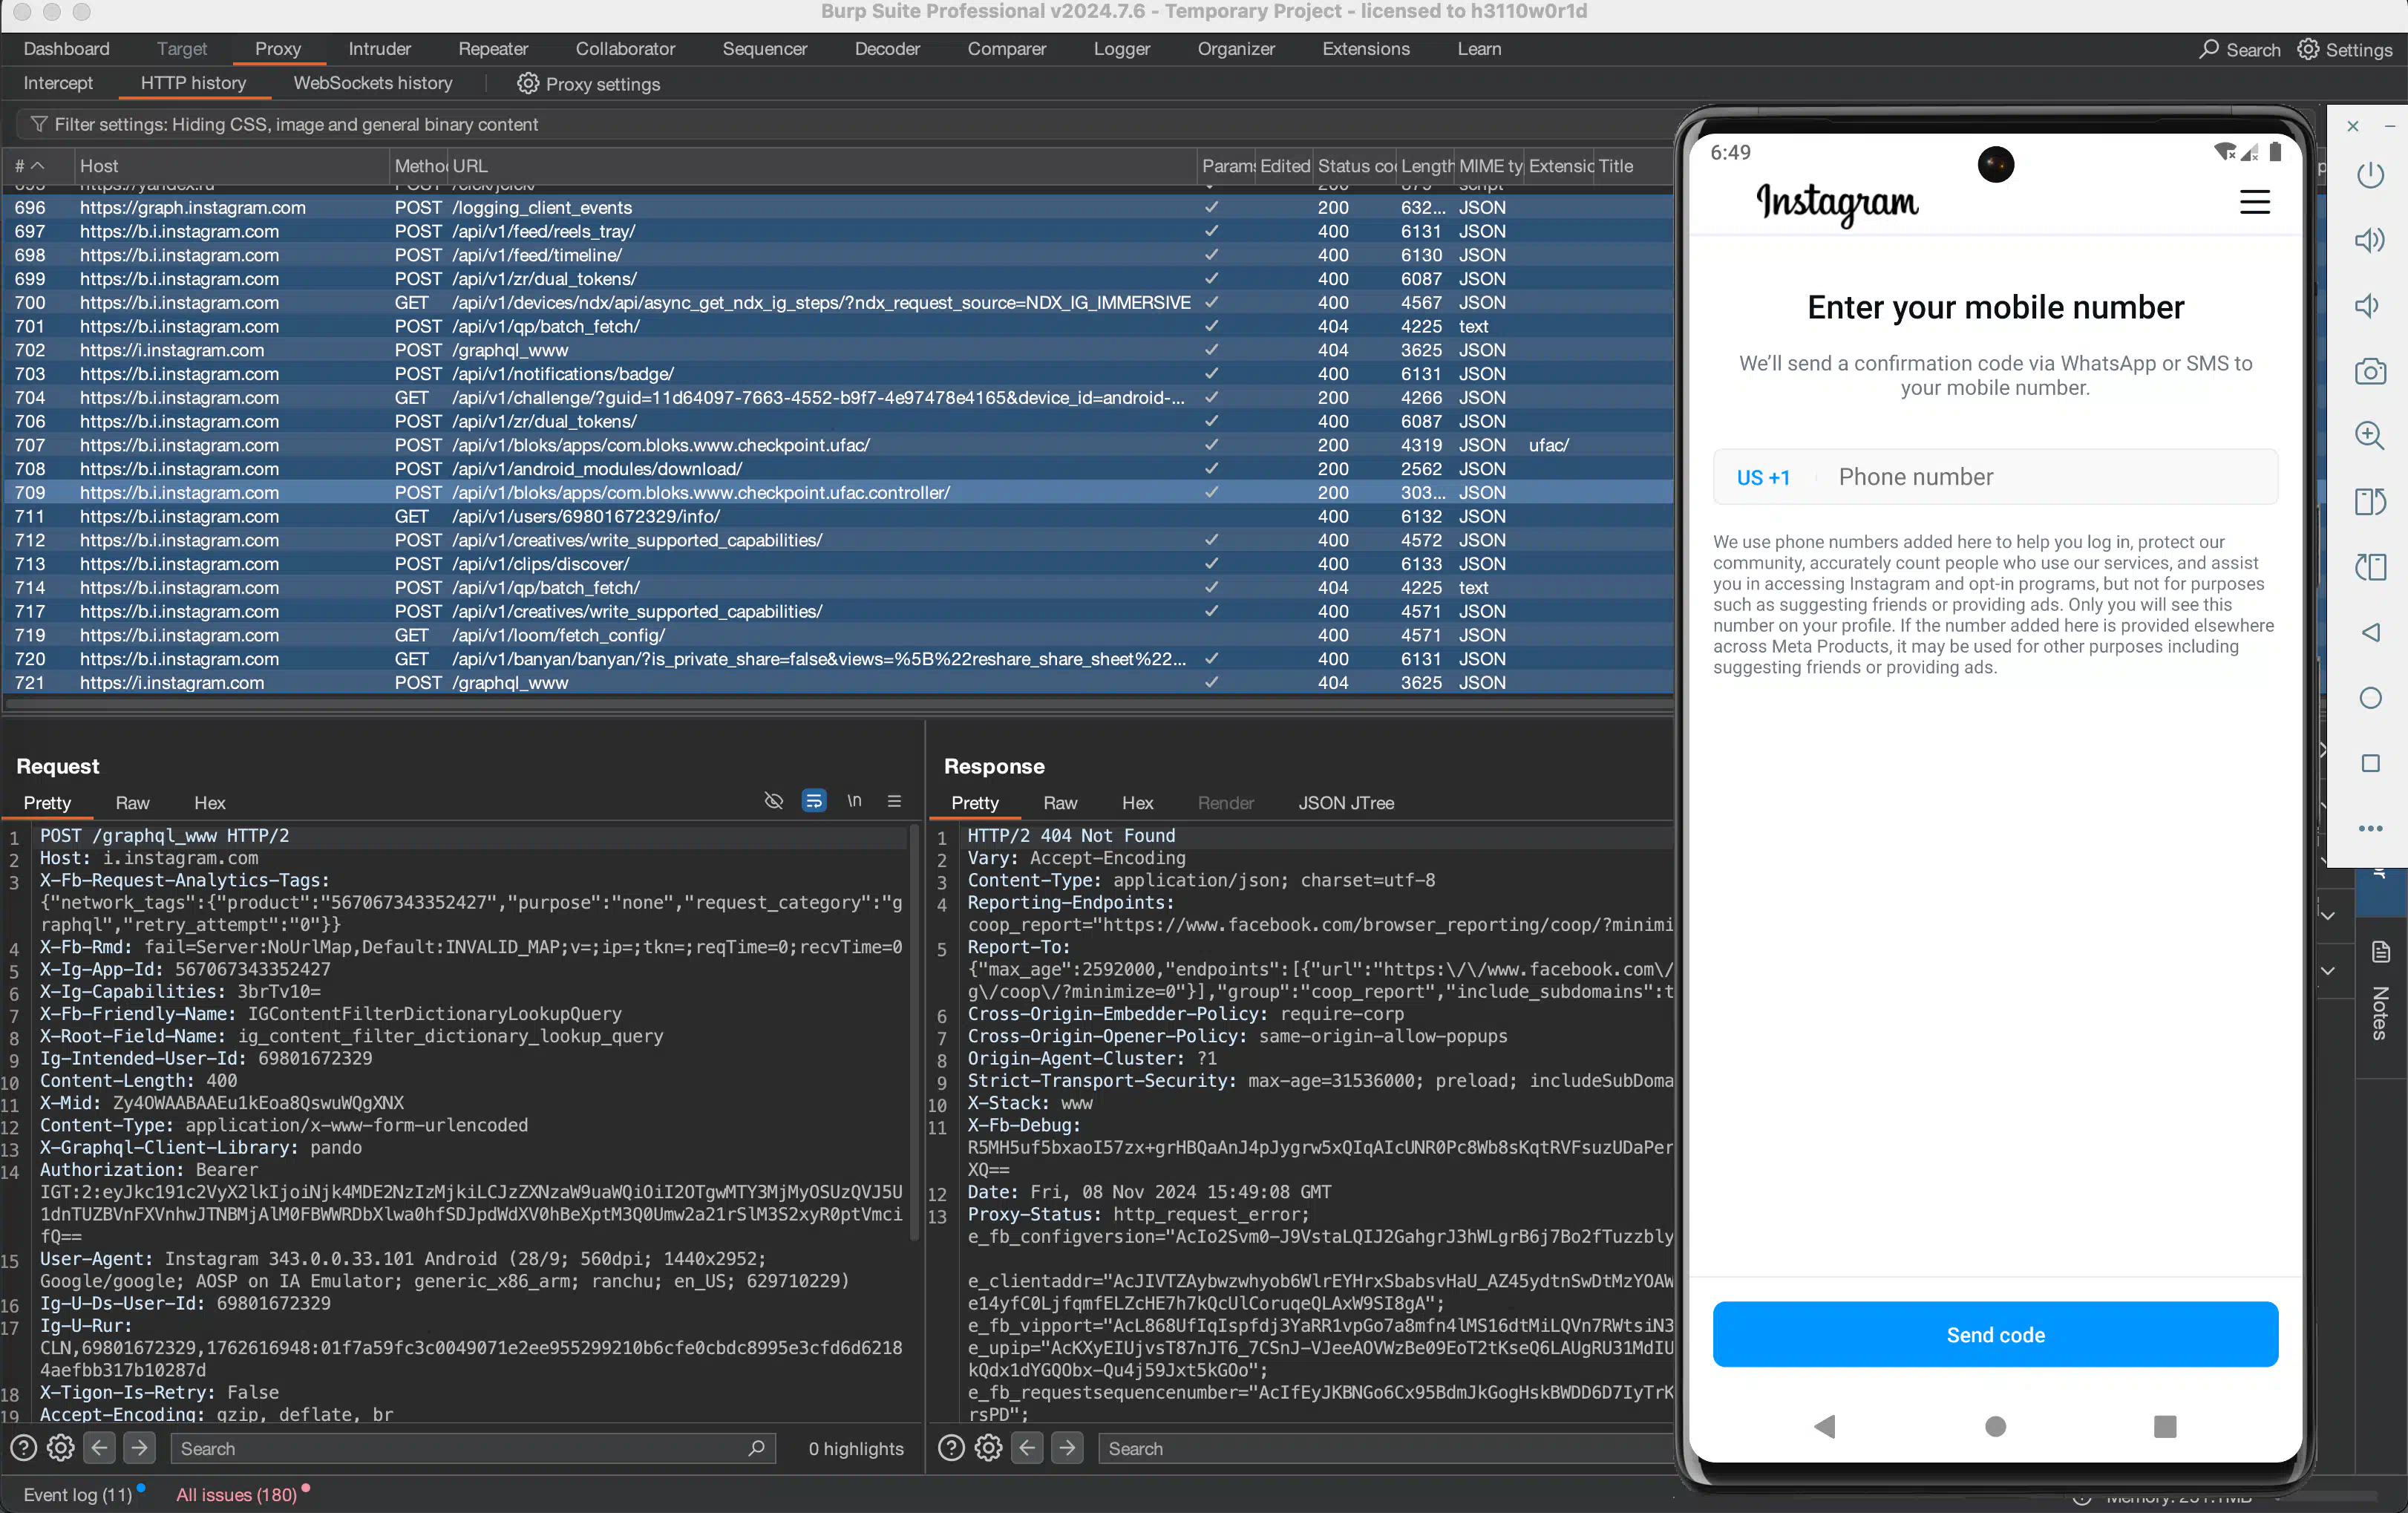Viewport: 2408px width, 1513px height.
Task: Click the emulator rotate right icon
Action: click(x=2370, y=567)
